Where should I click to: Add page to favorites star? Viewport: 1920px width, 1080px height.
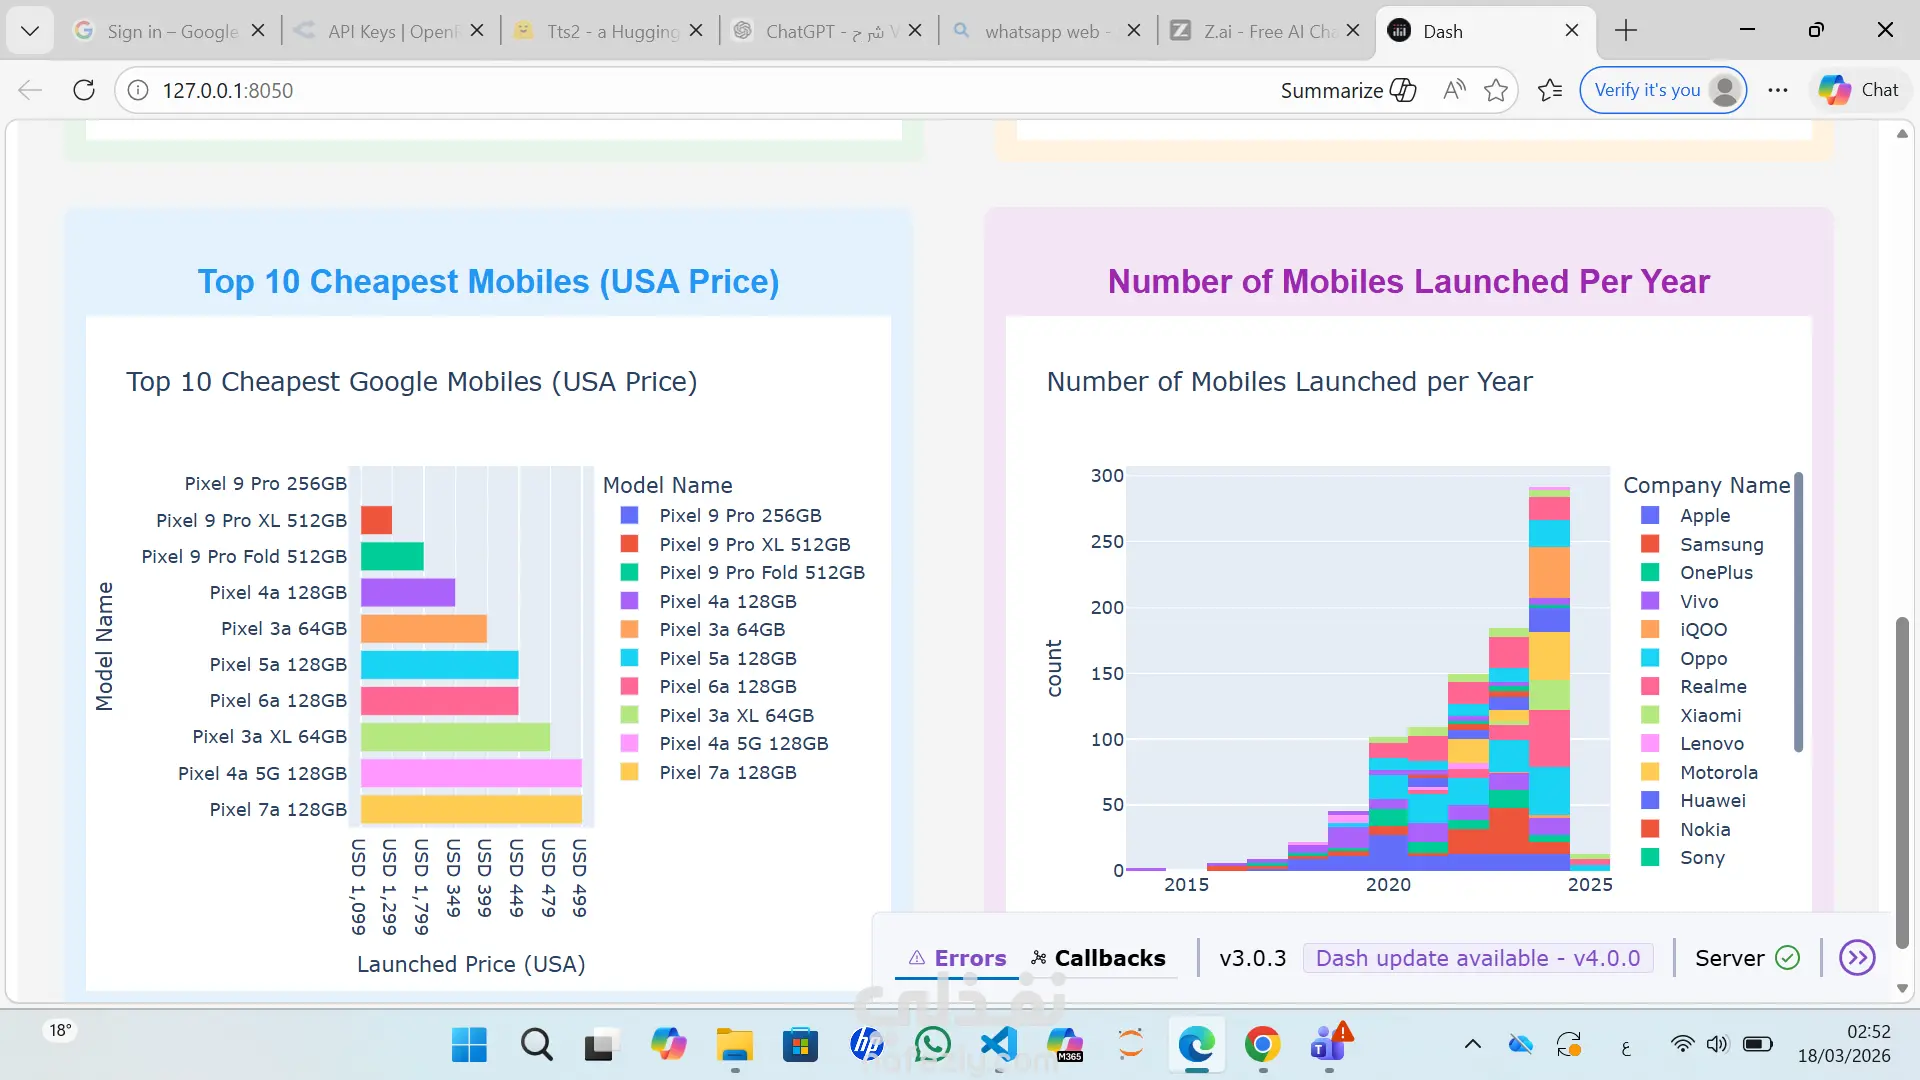coord(1496,90)
